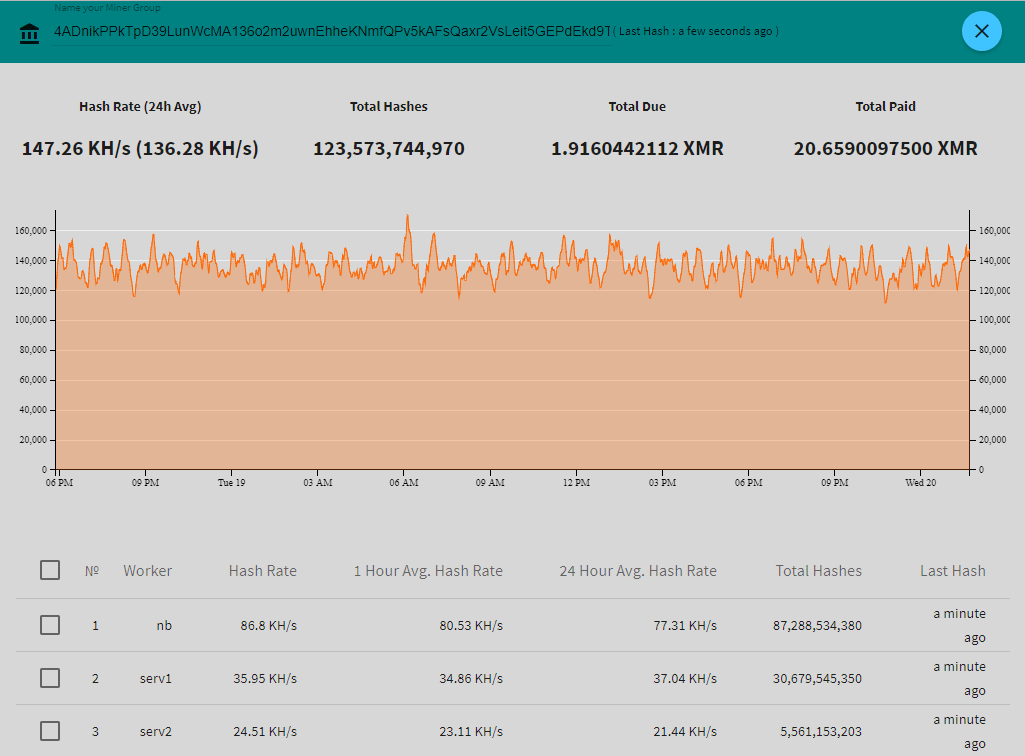Image resolution: width=1025 pixels, height=756 pixels.
Task: Click the serv1 worker name
Action: click(x=155, y=679)
